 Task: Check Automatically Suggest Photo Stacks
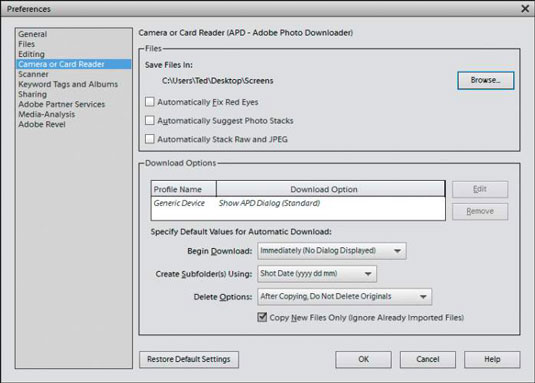click(x=149, y=120)
